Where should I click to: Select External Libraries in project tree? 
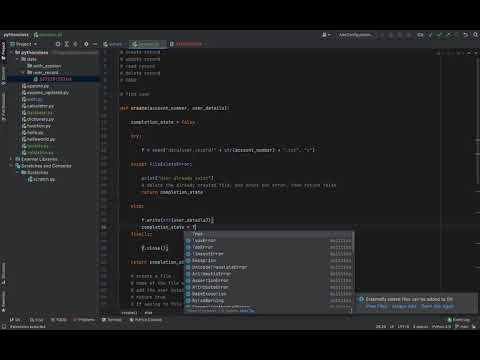pyautogui.click(x=37, y=159)
